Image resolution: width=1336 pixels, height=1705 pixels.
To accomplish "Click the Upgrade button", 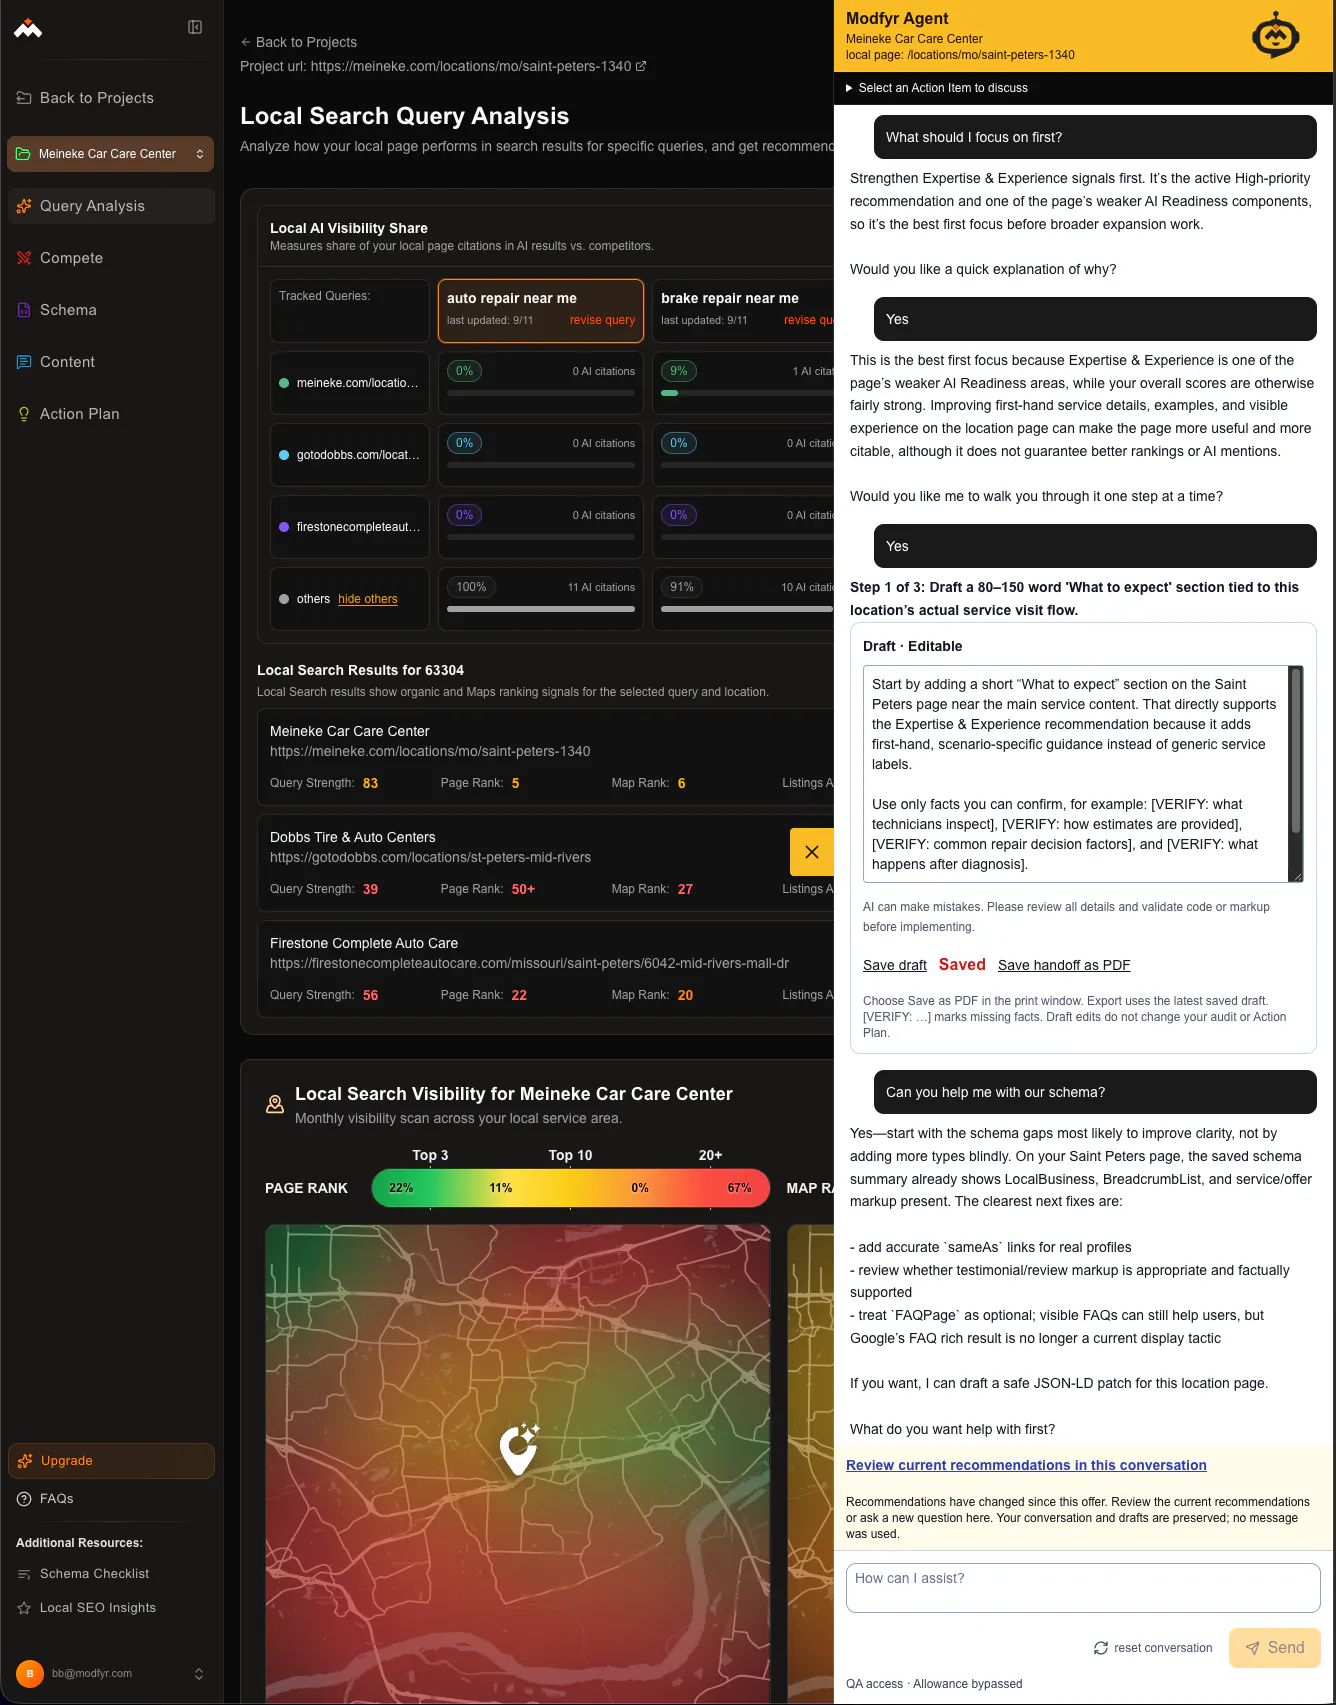I will point(111,1461).
